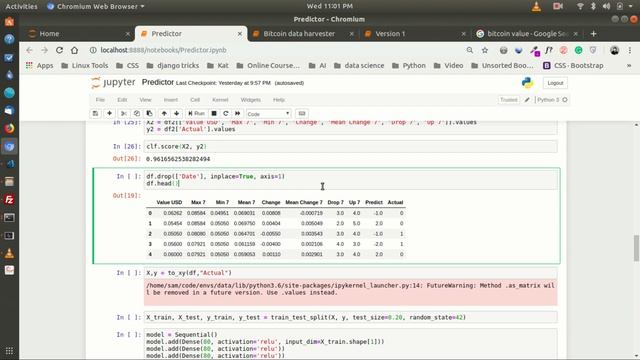Image resolution: width=640 pixels, height=360 pixels.
Task: Click the address bar URL
Action: coord(163,50)
